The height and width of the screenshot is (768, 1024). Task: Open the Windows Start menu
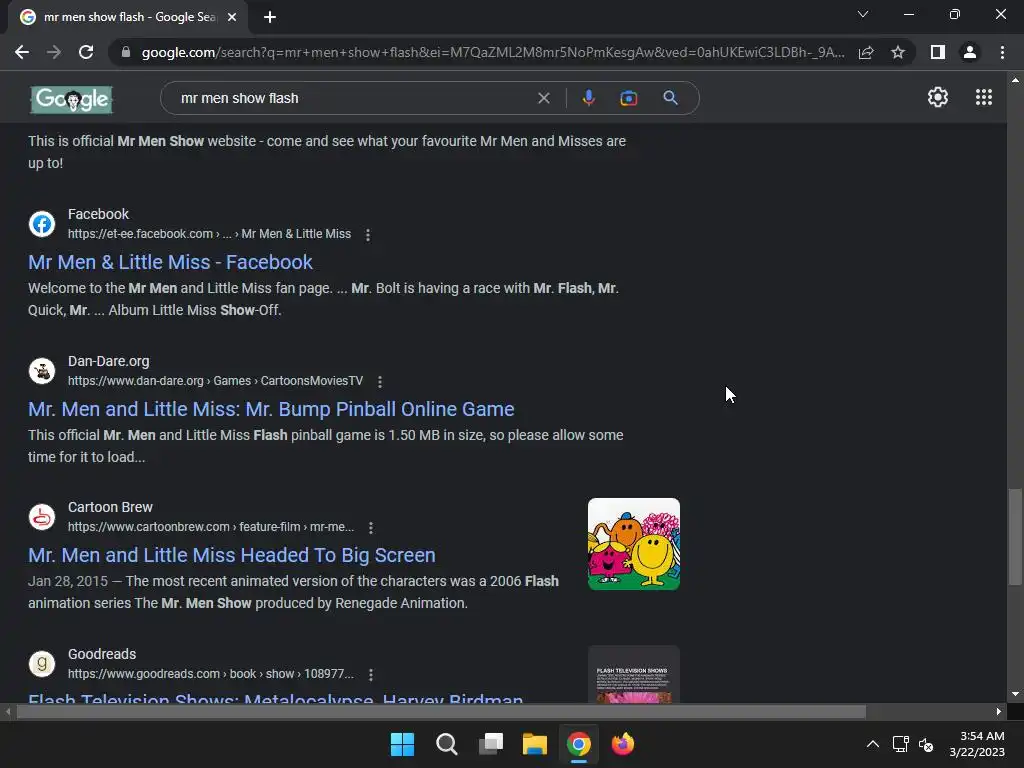(402, 744)
